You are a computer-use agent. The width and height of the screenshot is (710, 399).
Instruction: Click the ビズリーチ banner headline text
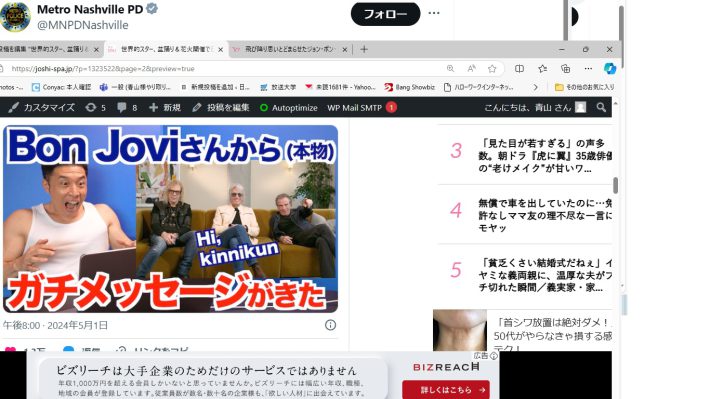click(x=206, y=370)
